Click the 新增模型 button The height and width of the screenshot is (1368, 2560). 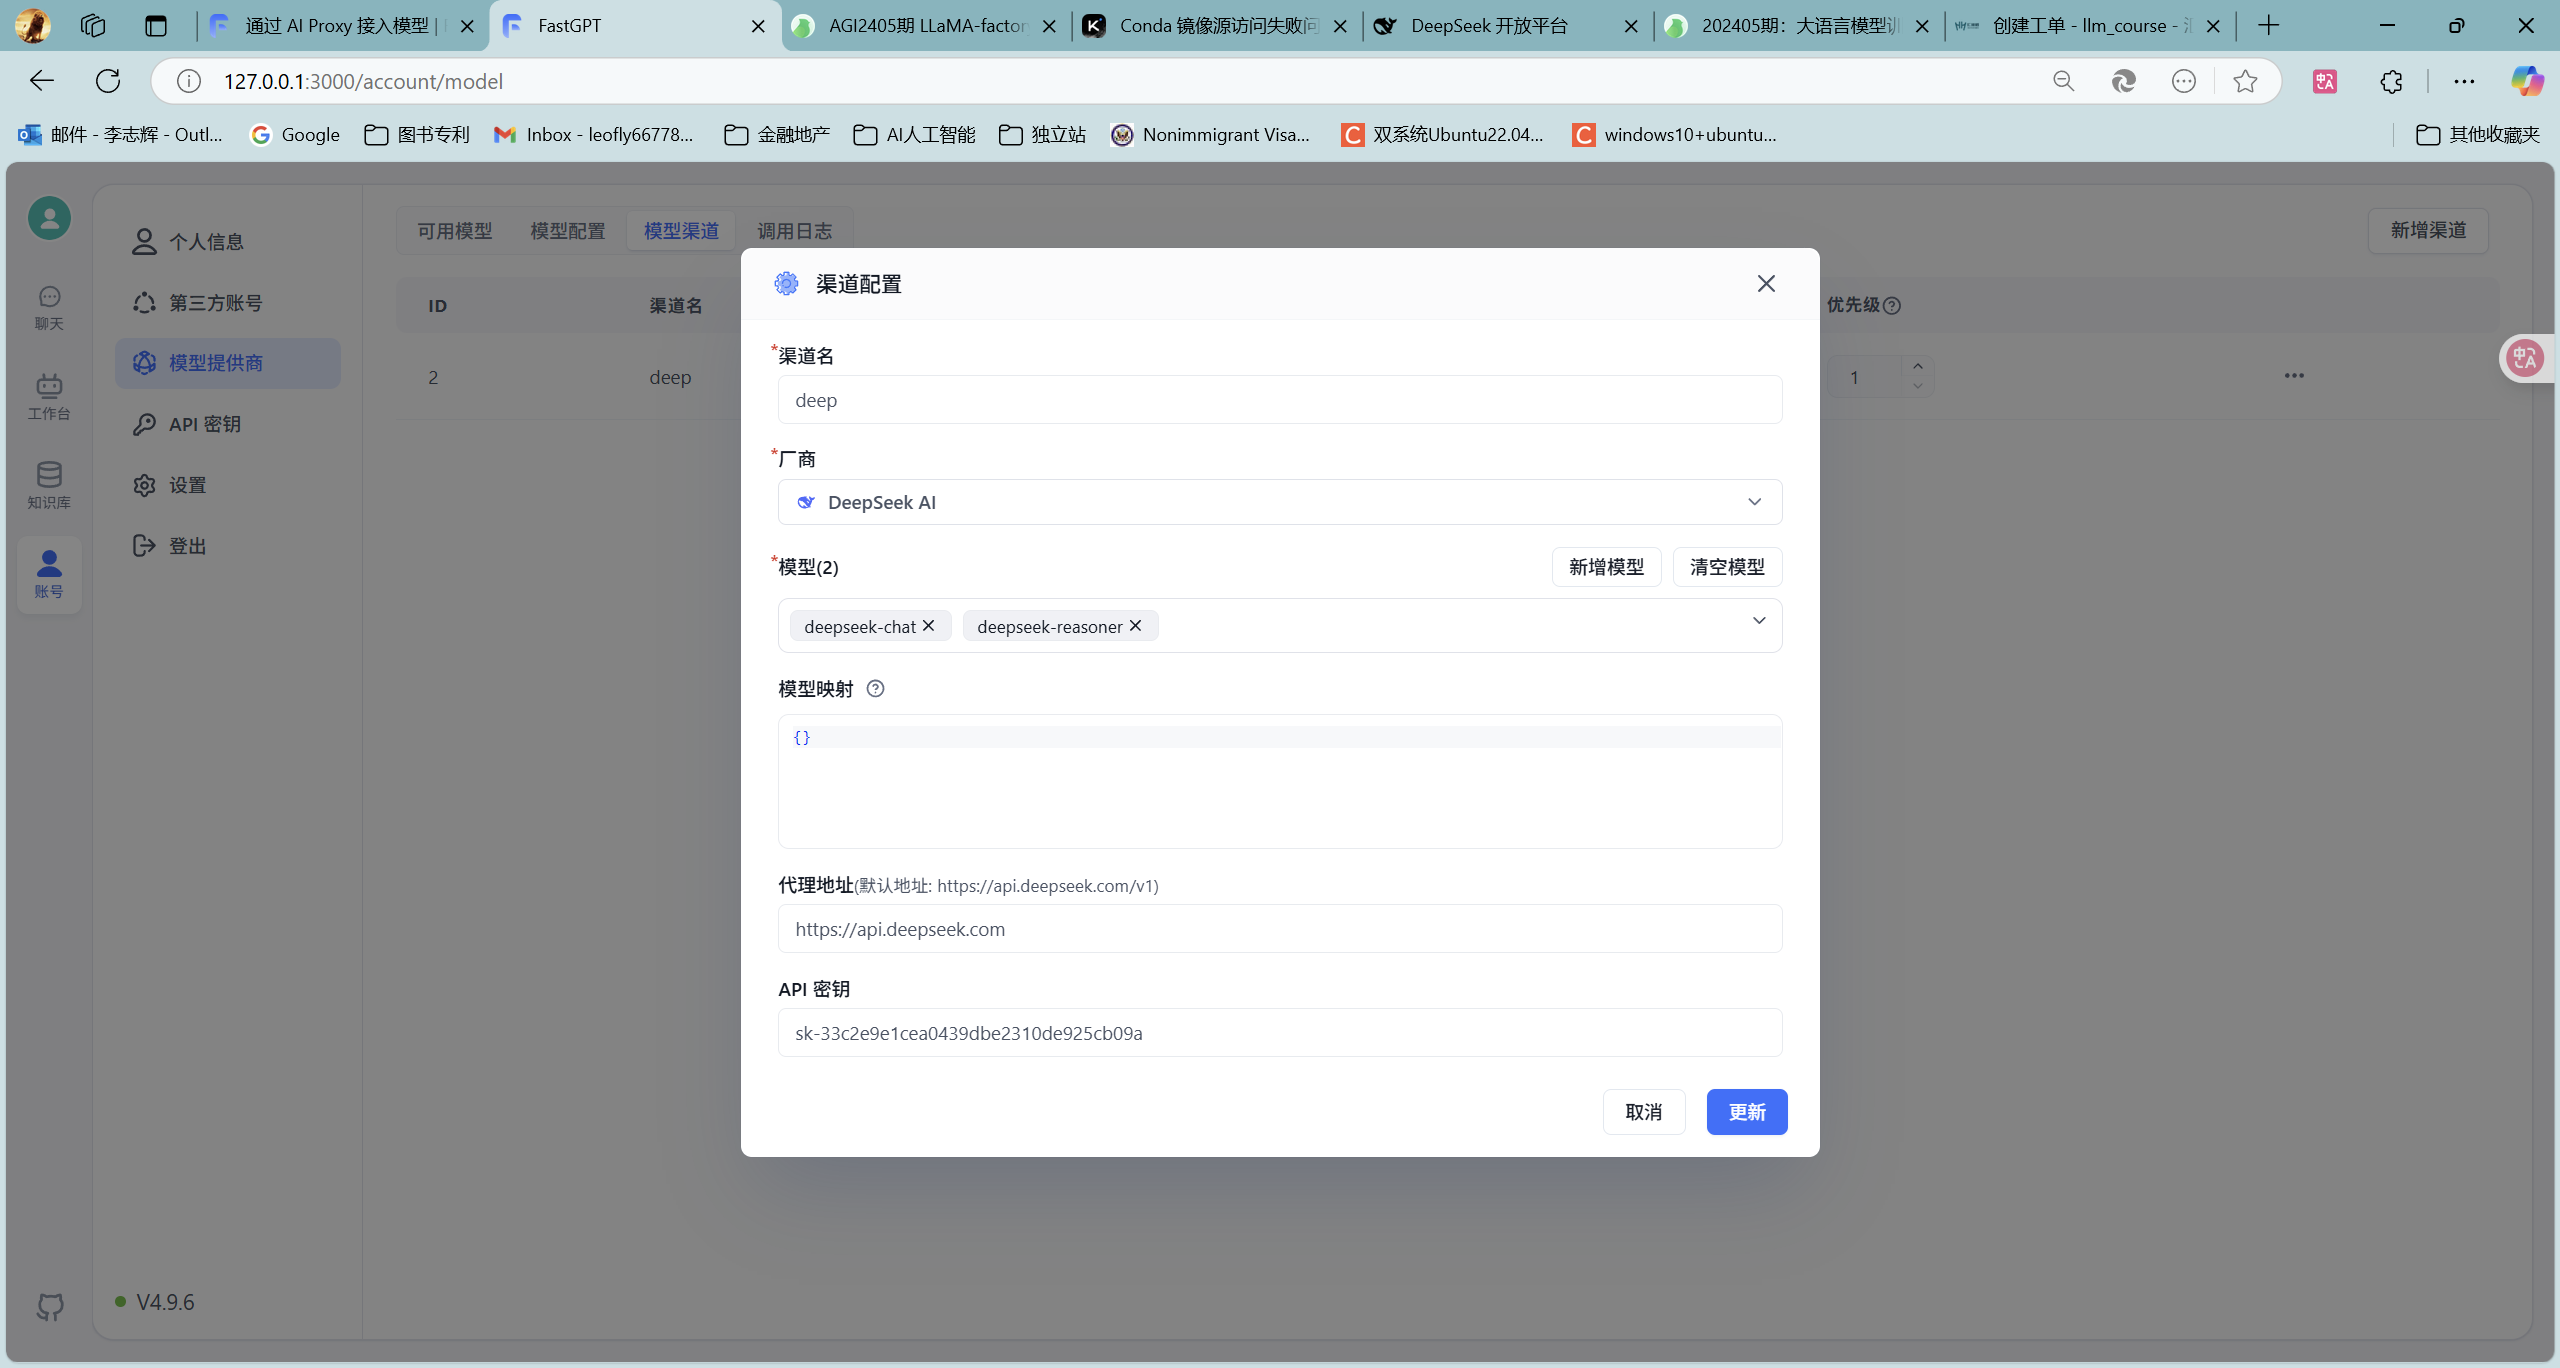click(1606, 567)
